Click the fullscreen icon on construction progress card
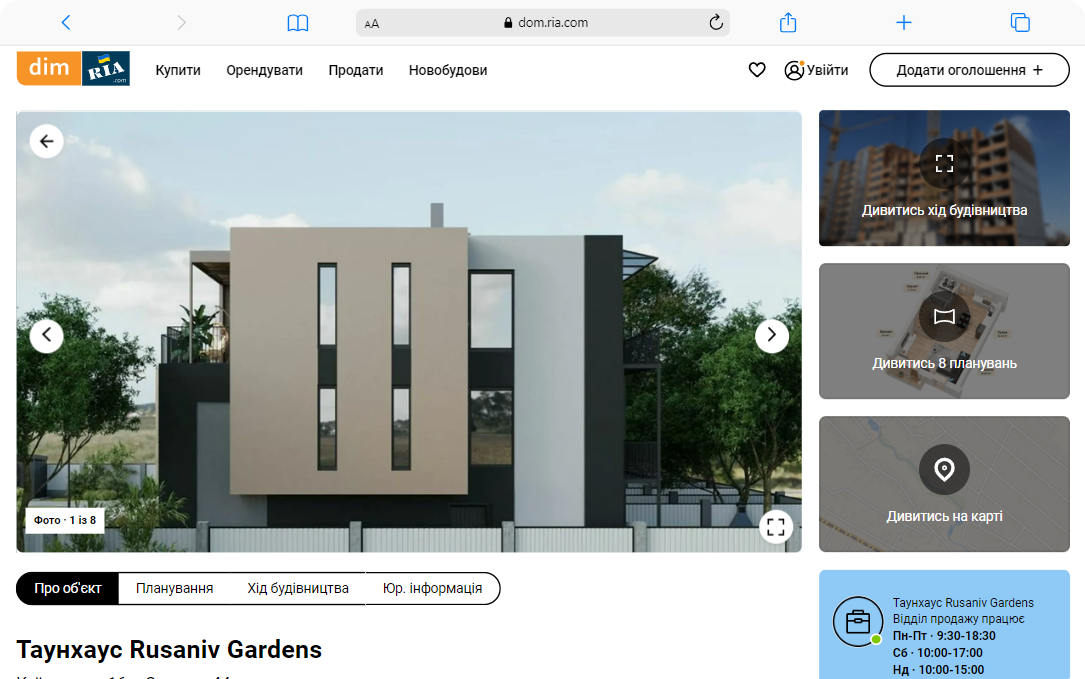Image resolution: width=1085 pixels, height=679 pixels. click(x=945, y=163)
